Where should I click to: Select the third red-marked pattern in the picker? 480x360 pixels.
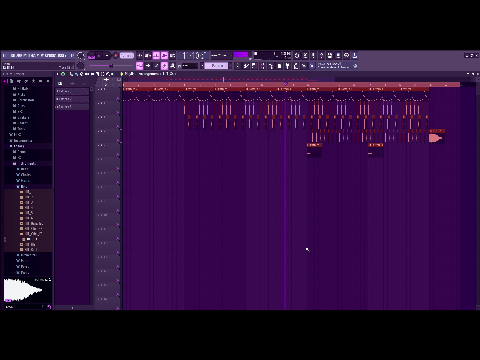(x=72, y=107)
